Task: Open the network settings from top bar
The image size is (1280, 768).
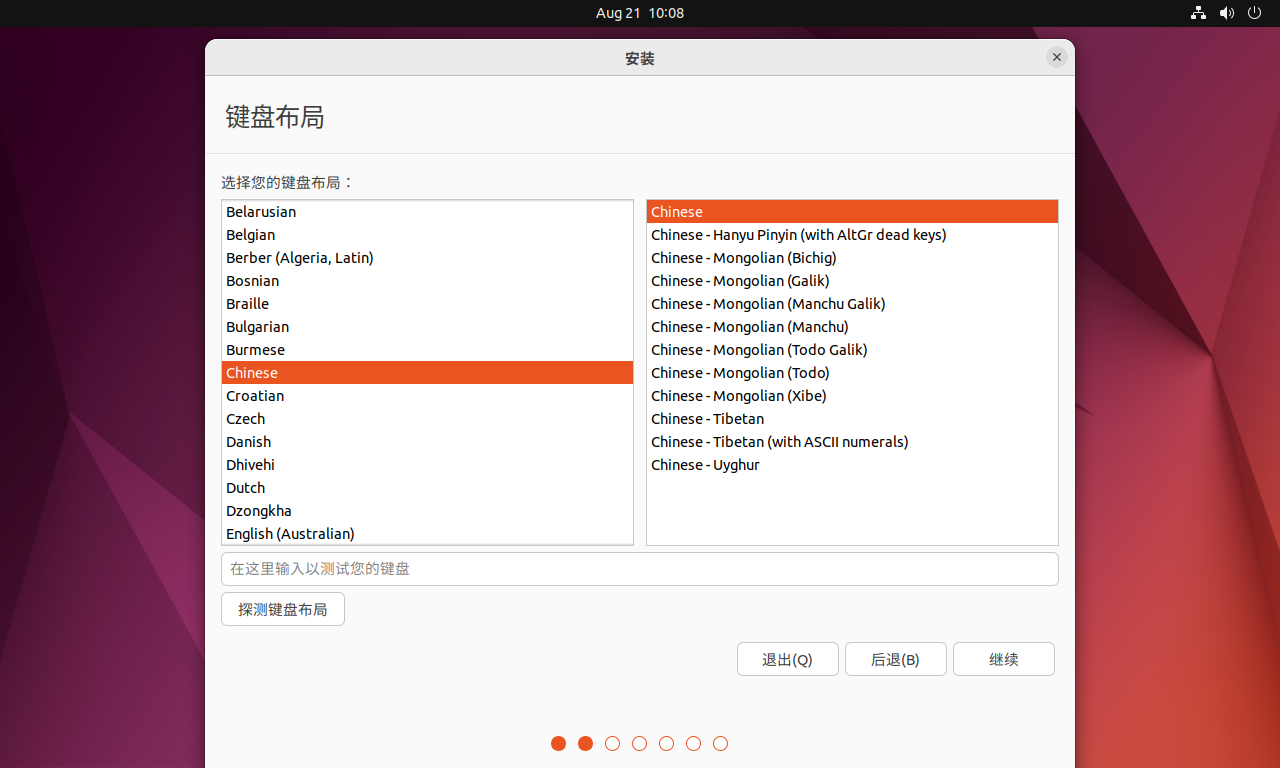Action: 1198,13
